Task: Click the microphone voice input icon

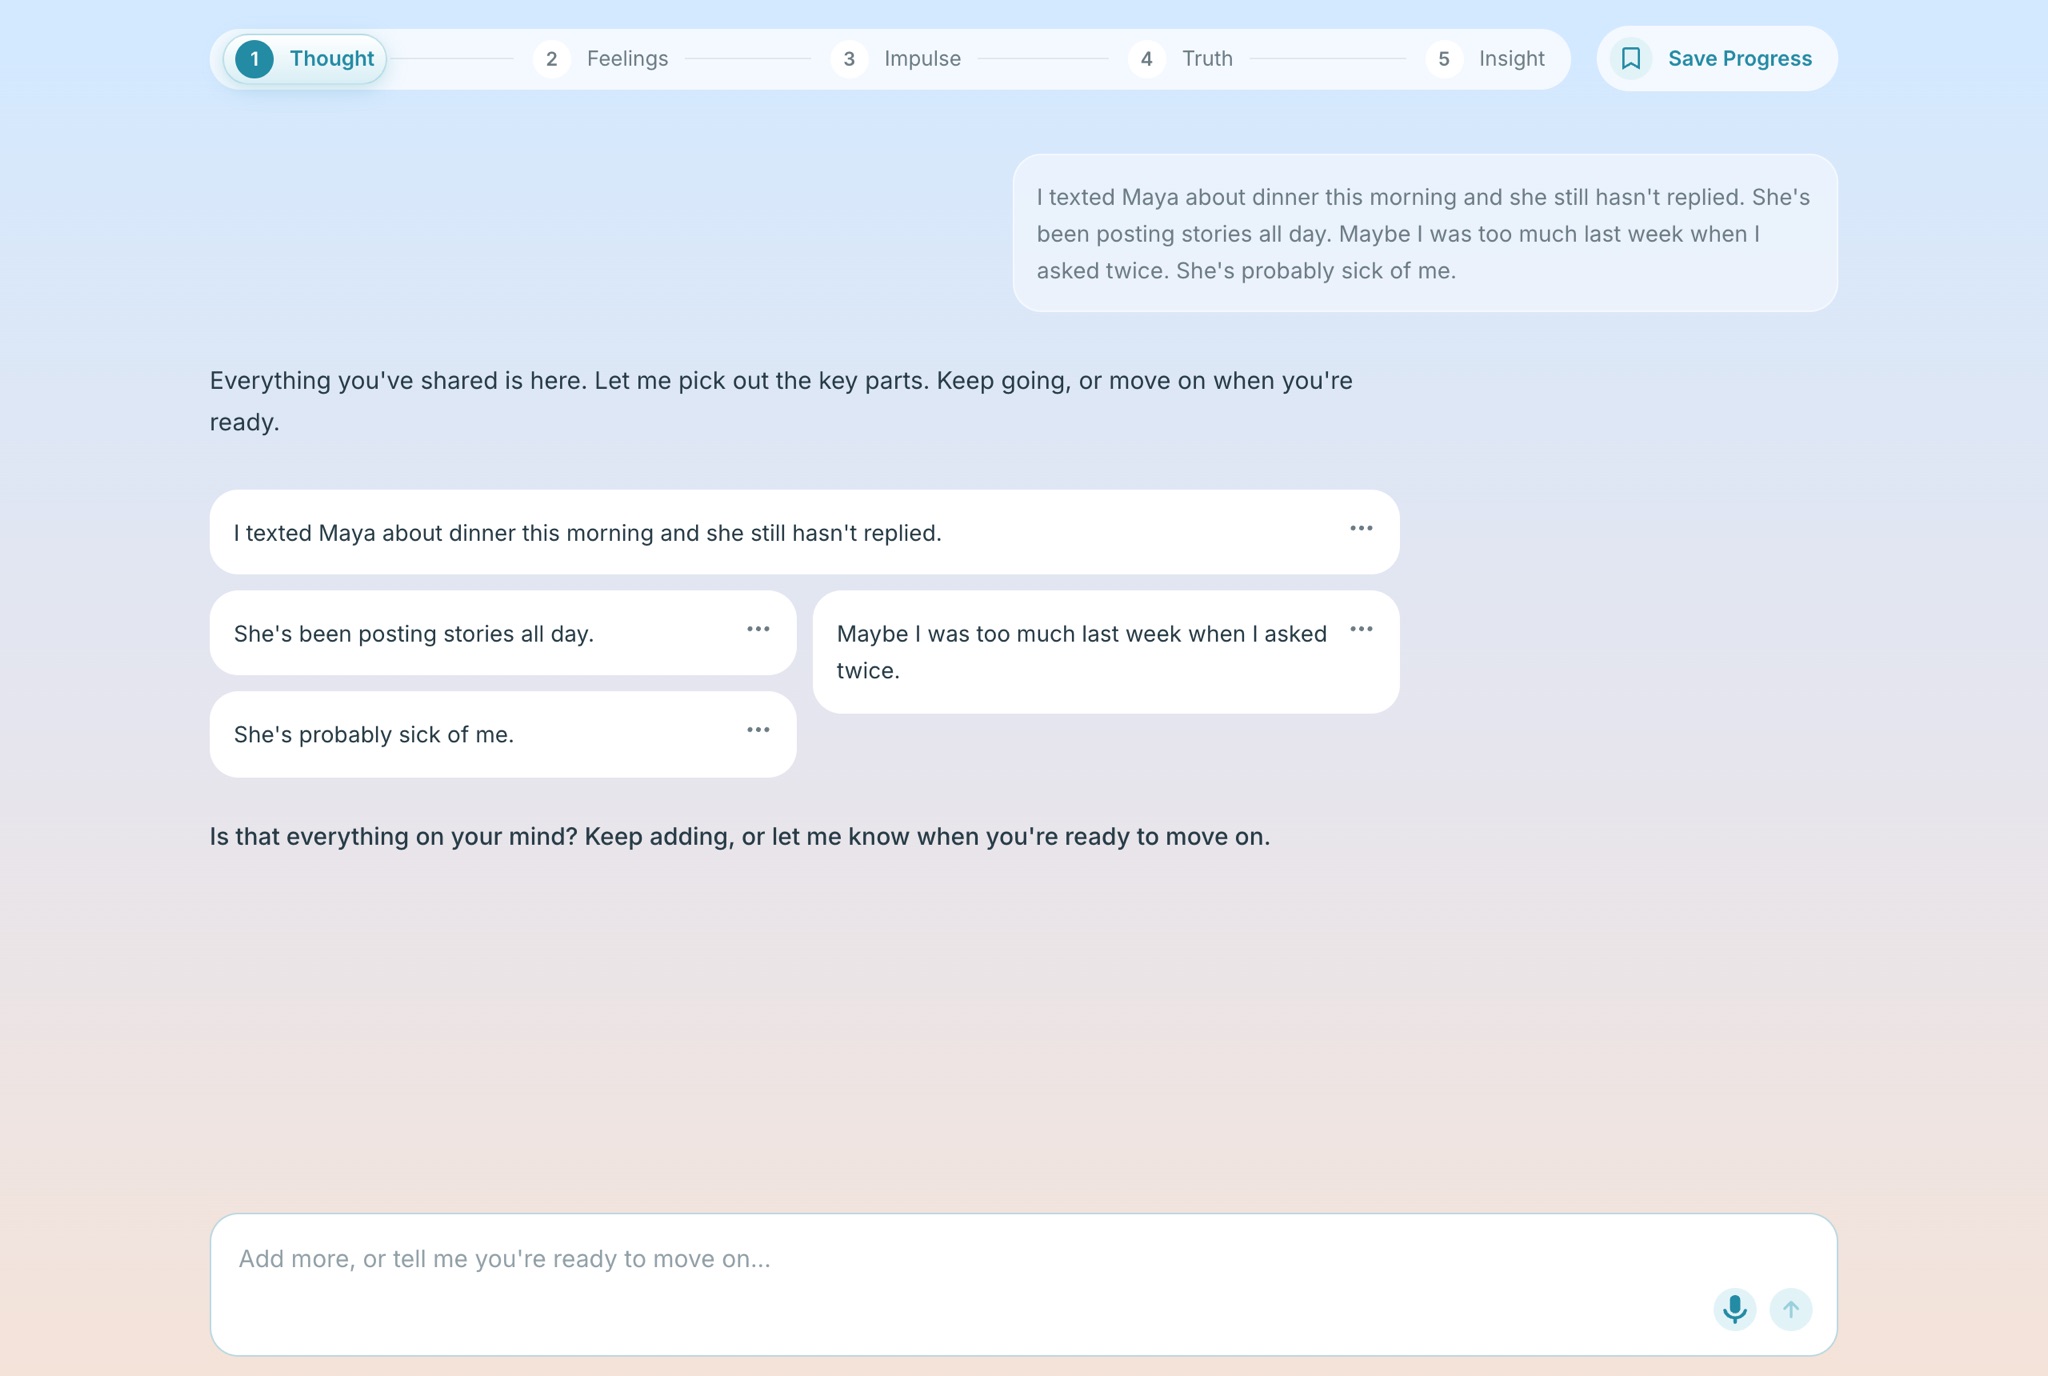Action: click(1735, 1309)
